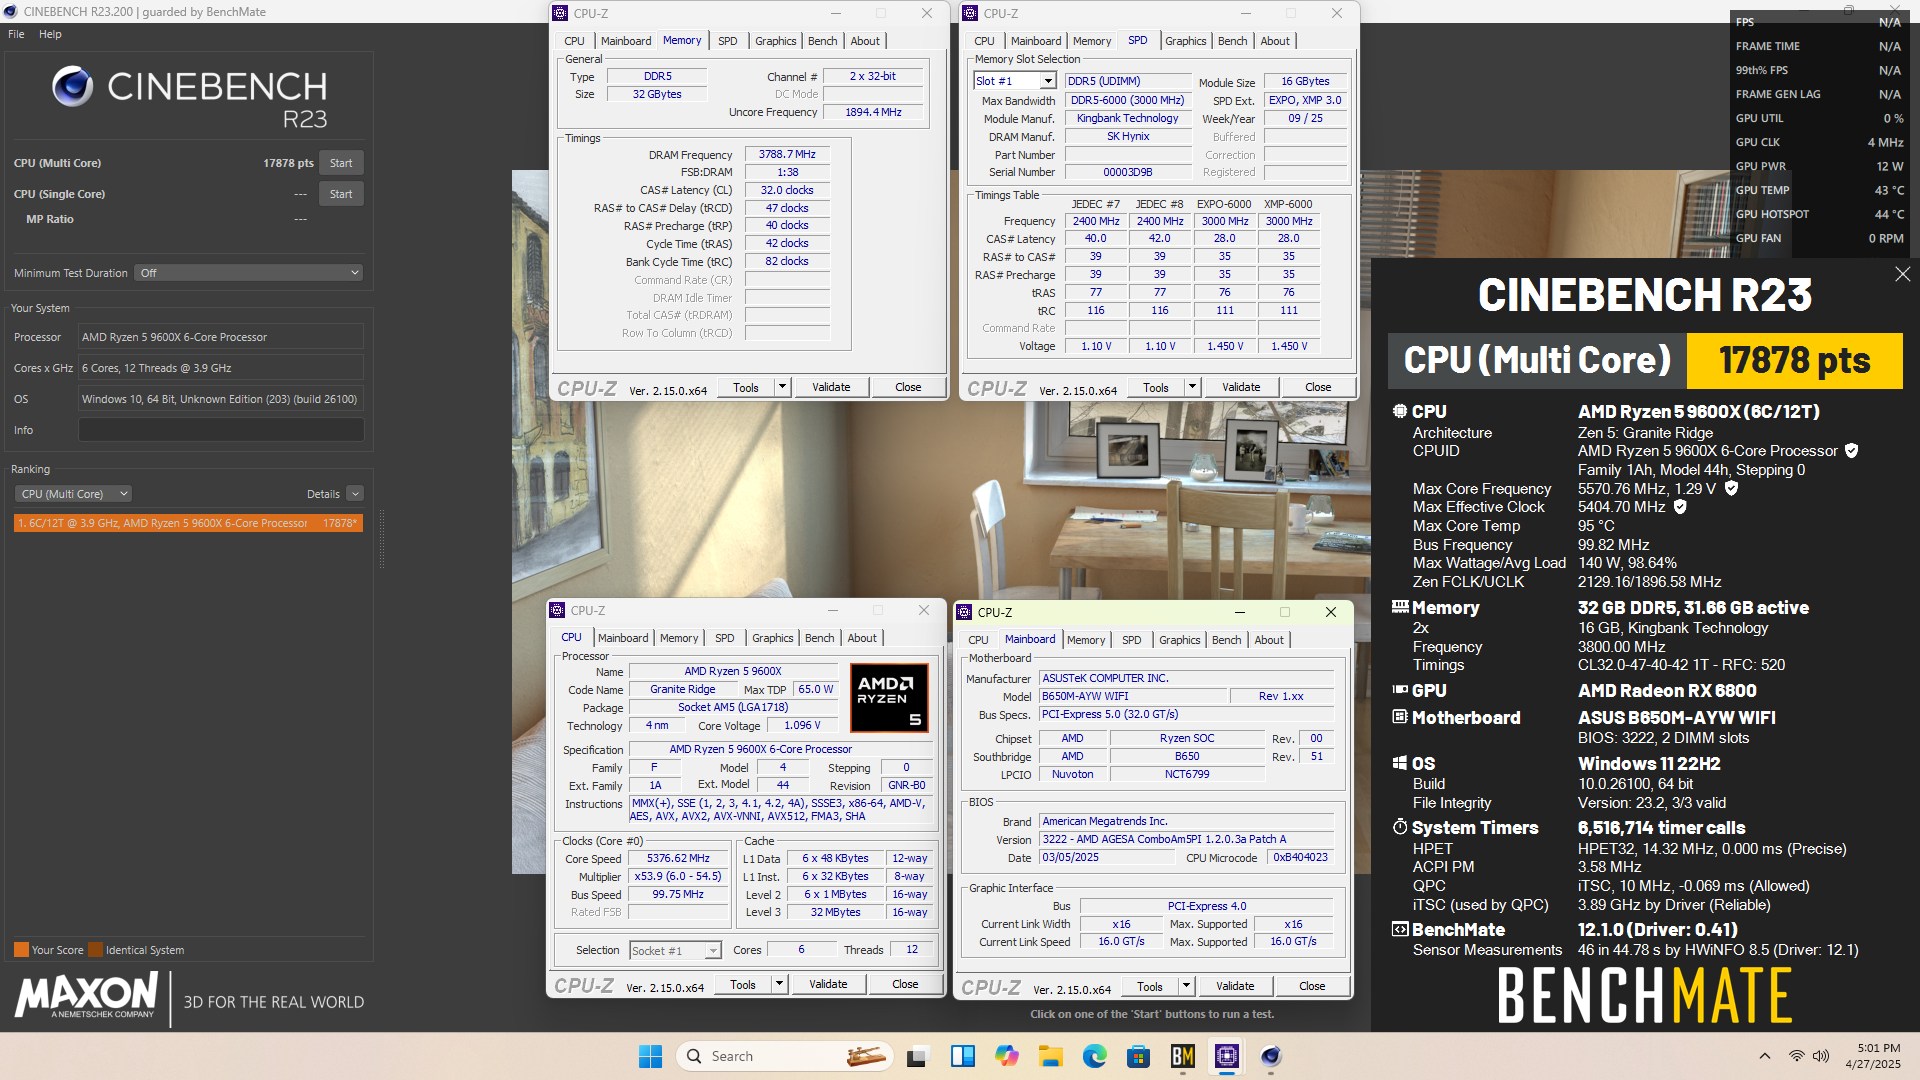Start the CPU (Multi Core) test
The width and height of the screenshot is (1920, 1080).
point(341,163)
